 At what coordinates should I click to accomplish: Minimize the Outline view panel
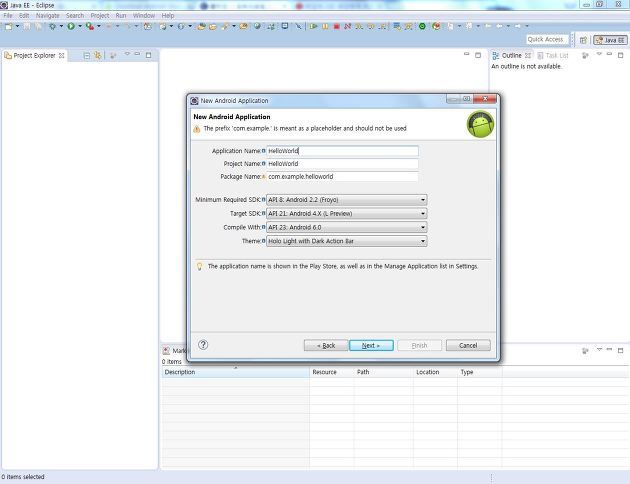(x=610, y=54)
